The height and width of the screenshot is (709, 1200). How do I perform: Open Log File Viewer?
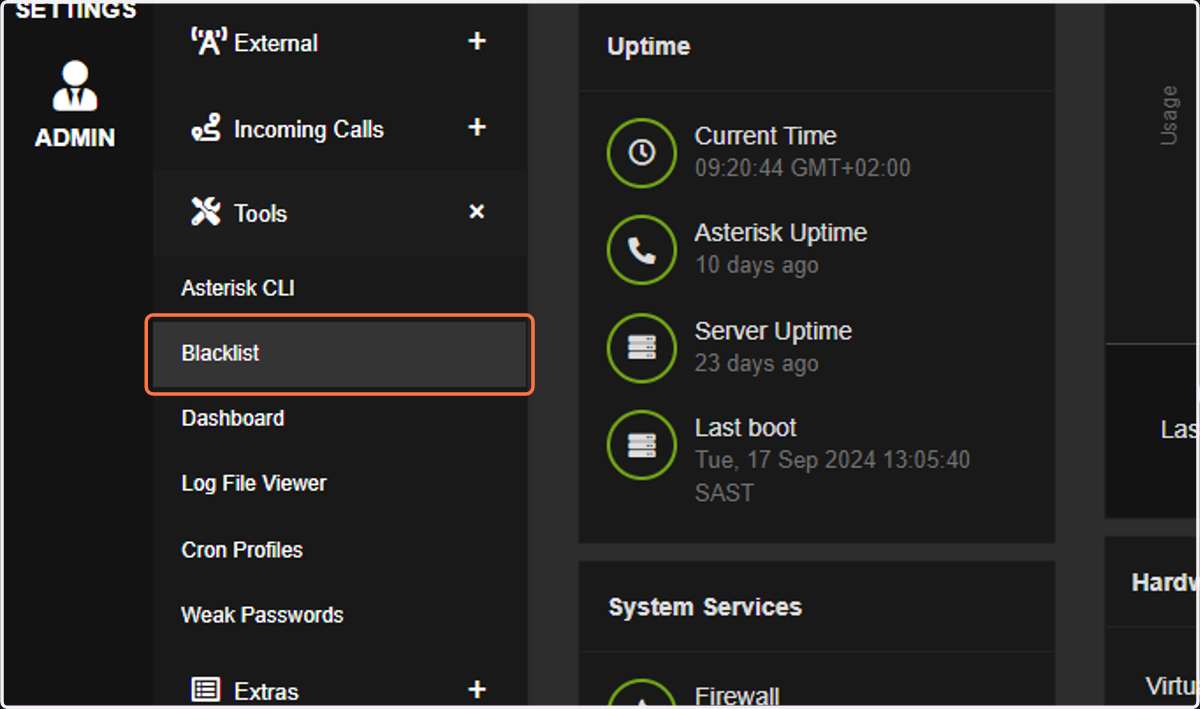coord(254,484)
